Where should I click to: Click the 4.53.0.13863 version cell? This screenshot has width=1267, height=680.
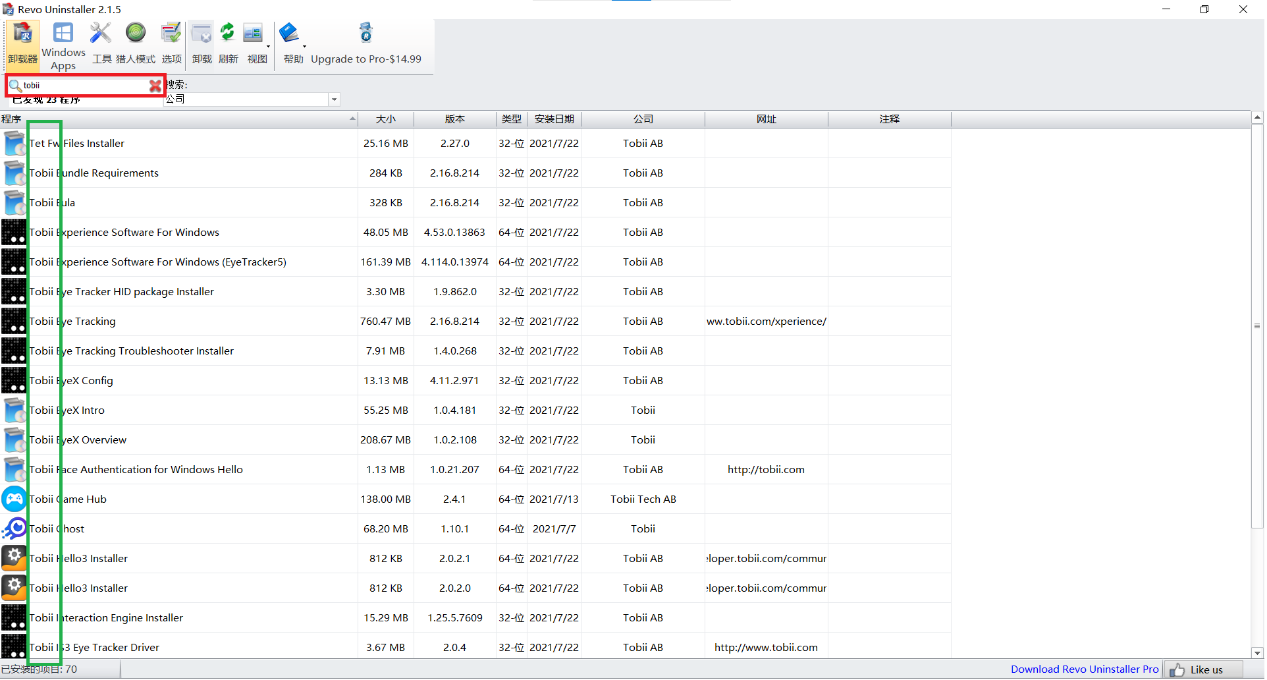[454, 233]
